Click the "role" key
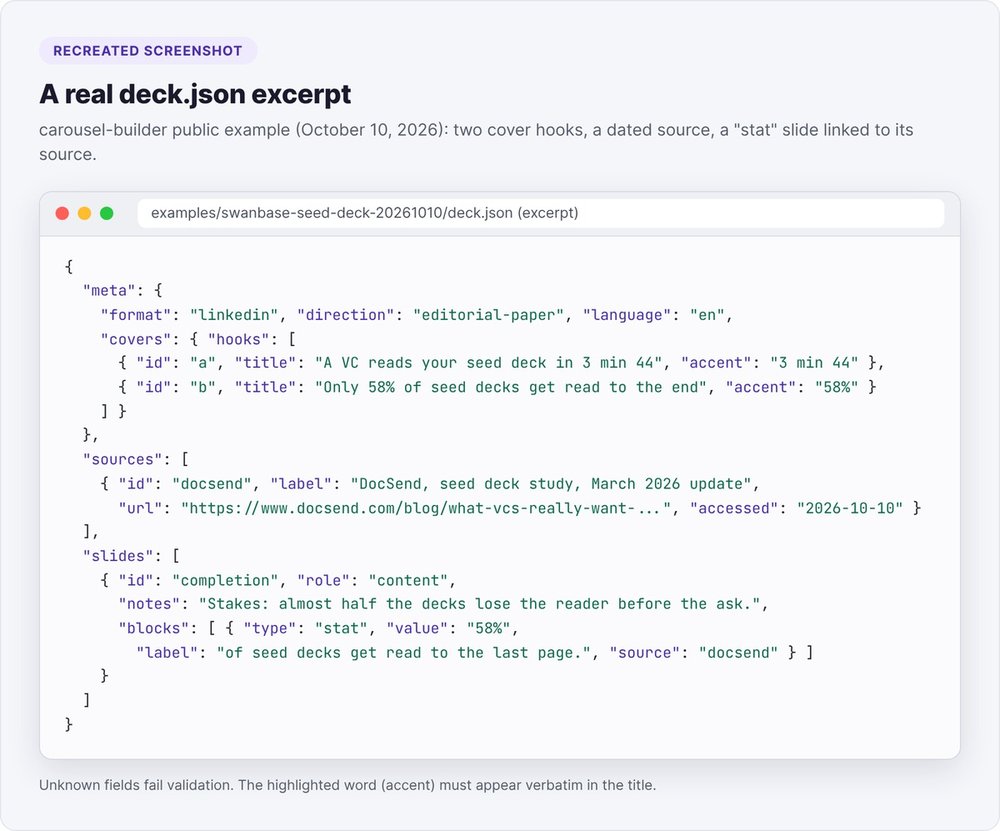Image resolution: width=1000 pixels, height=831 pixels. click(323, 580)
